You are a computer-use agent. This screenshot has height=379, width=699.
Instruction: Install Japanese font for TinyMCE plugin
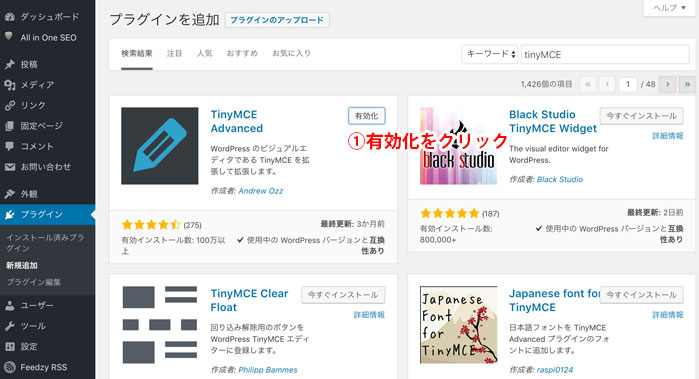pos(641,295)
